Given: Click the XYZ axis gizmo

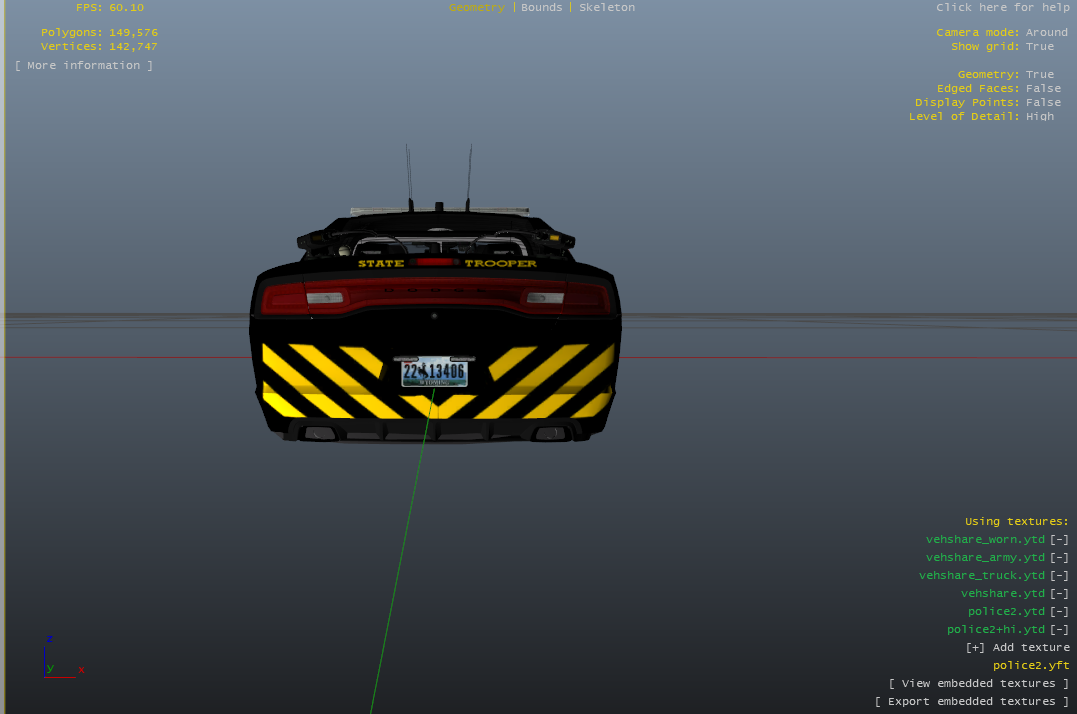Looking at the screenshot, I should coord(60,658).
